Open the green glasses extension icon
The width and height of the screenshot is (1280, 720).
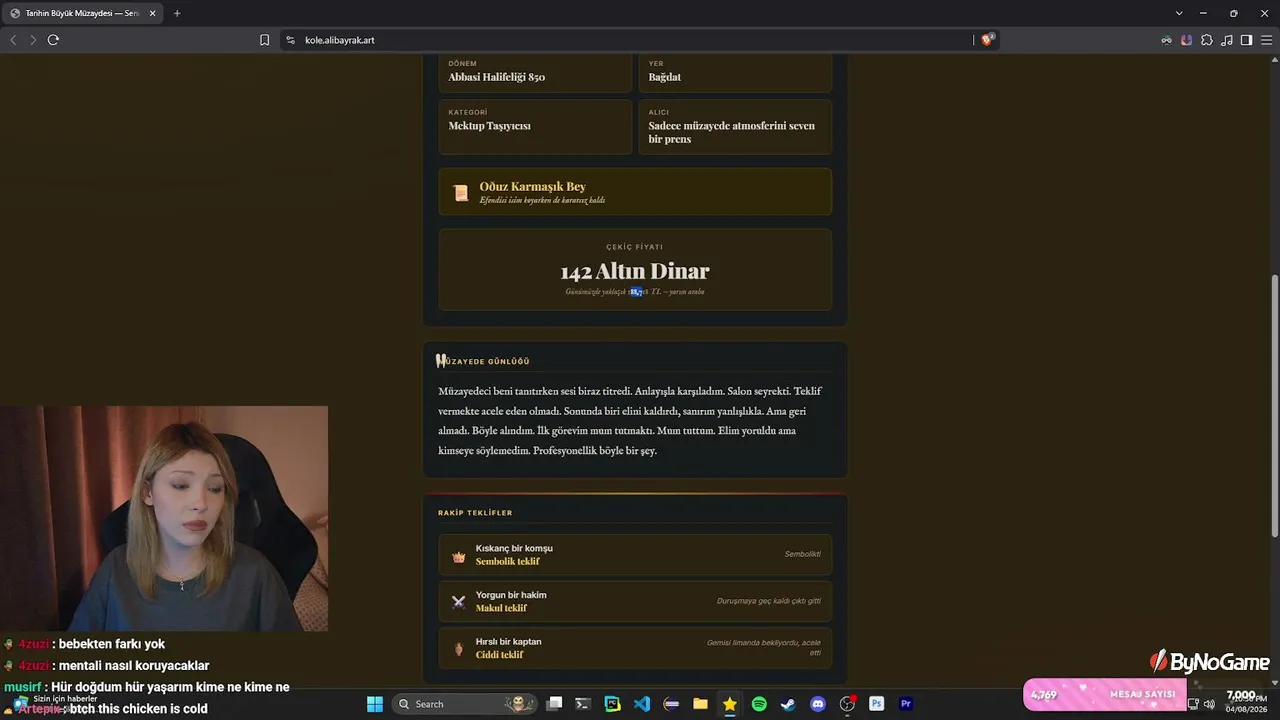tap(1166, 40)
